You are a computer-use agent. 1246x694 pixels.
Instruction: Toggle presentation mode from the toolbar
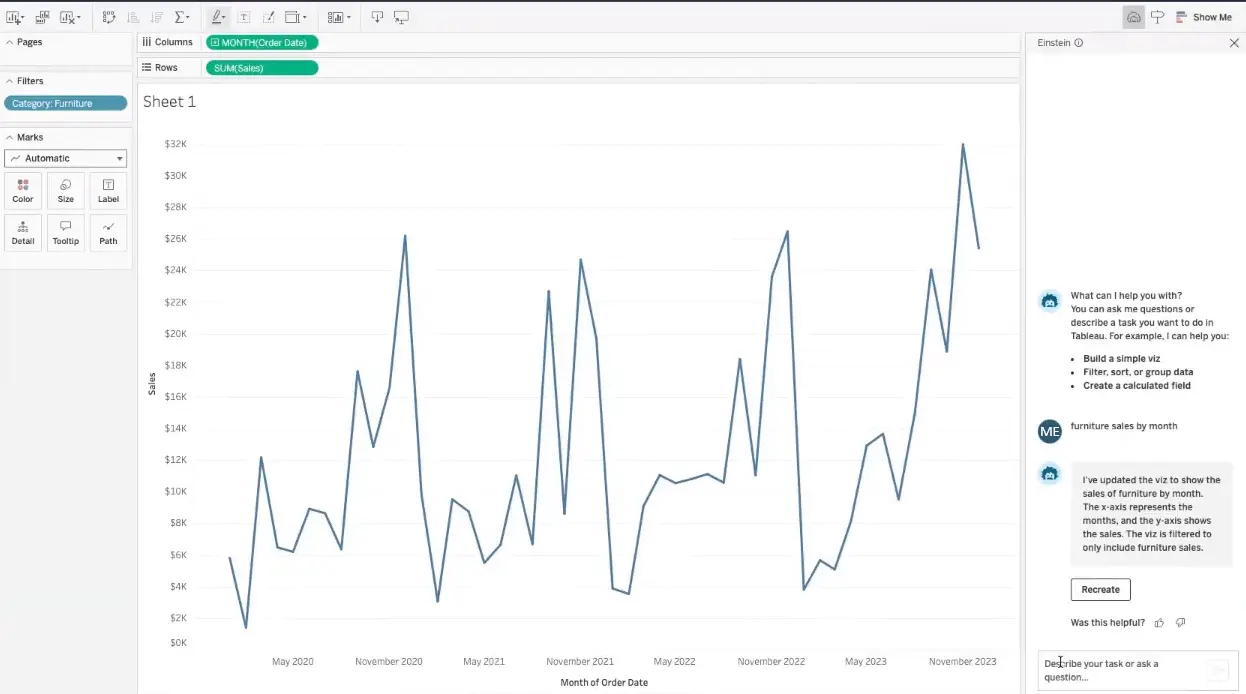pos(402,17)
